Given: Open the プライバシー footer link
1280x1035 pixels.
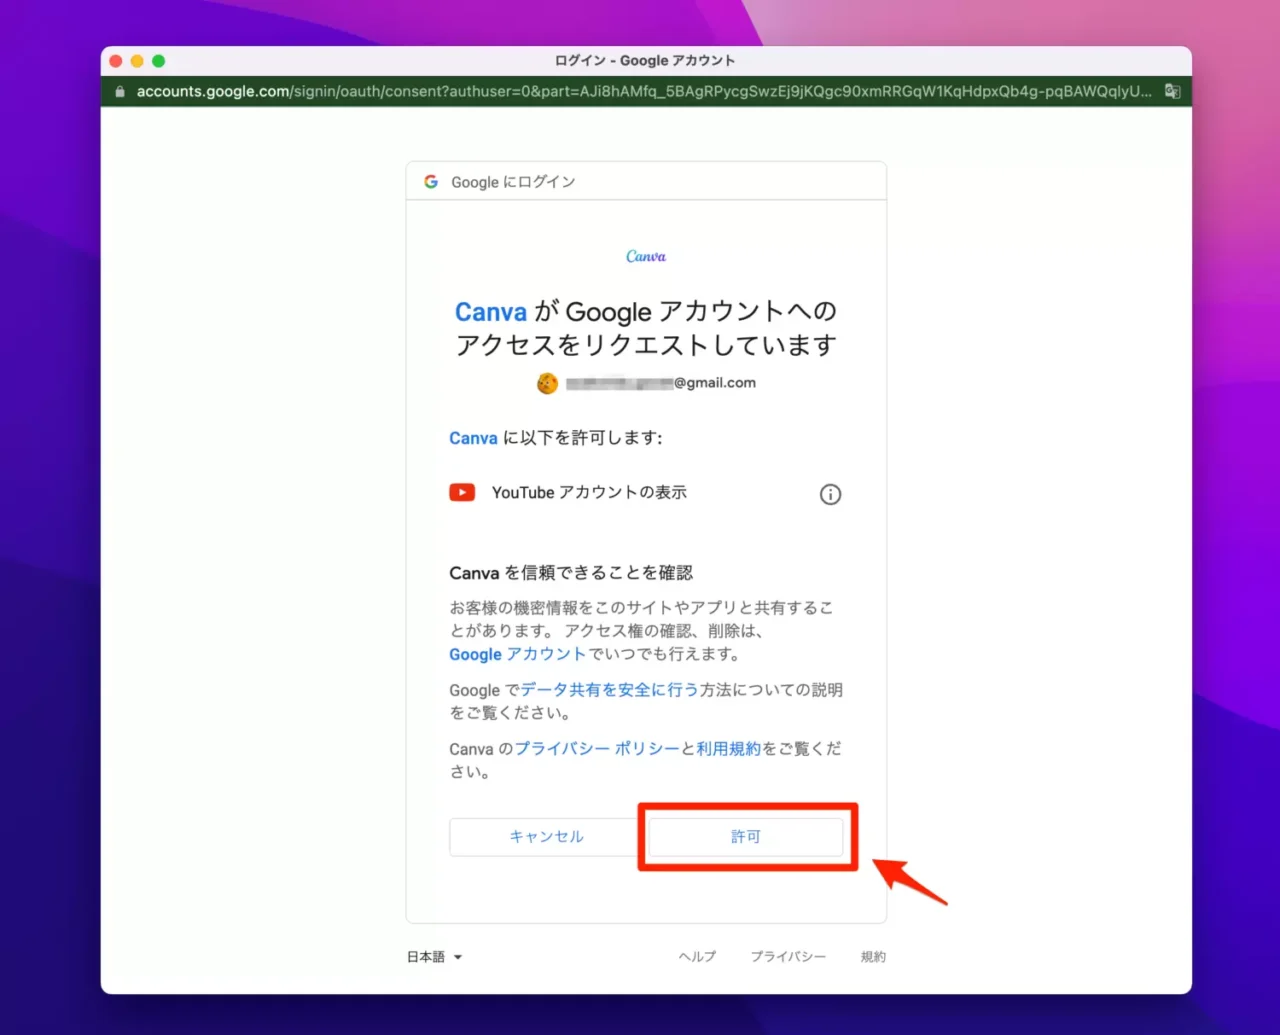Looking at the screenshot, I should point(788,957).
